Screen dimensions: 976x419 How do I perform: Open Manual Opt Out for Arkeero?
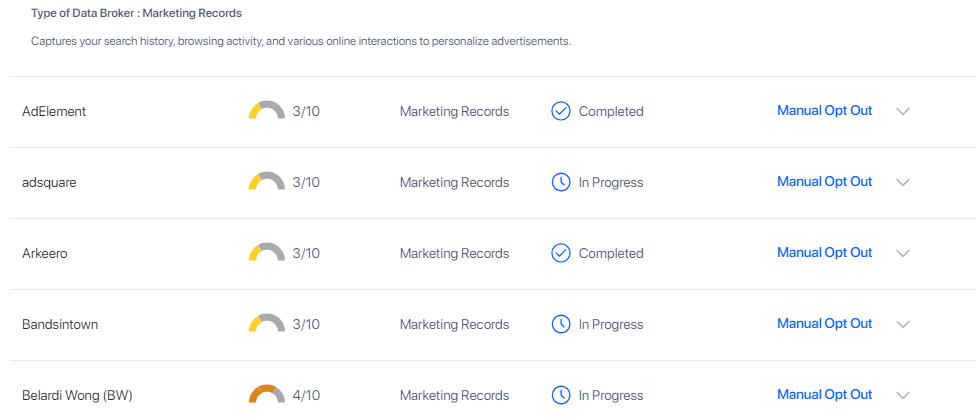[x=825, y=253]
